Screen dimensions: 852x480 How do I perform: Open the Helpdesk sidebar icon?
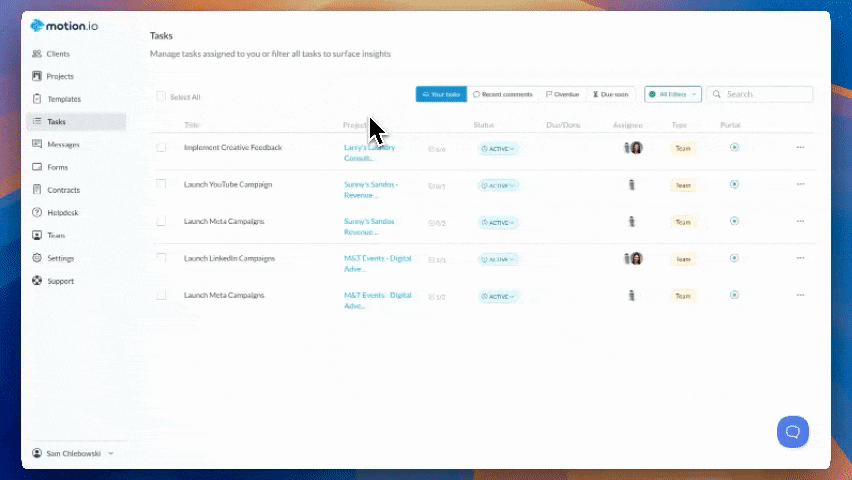pyautogui.click(x=37, y=213)
